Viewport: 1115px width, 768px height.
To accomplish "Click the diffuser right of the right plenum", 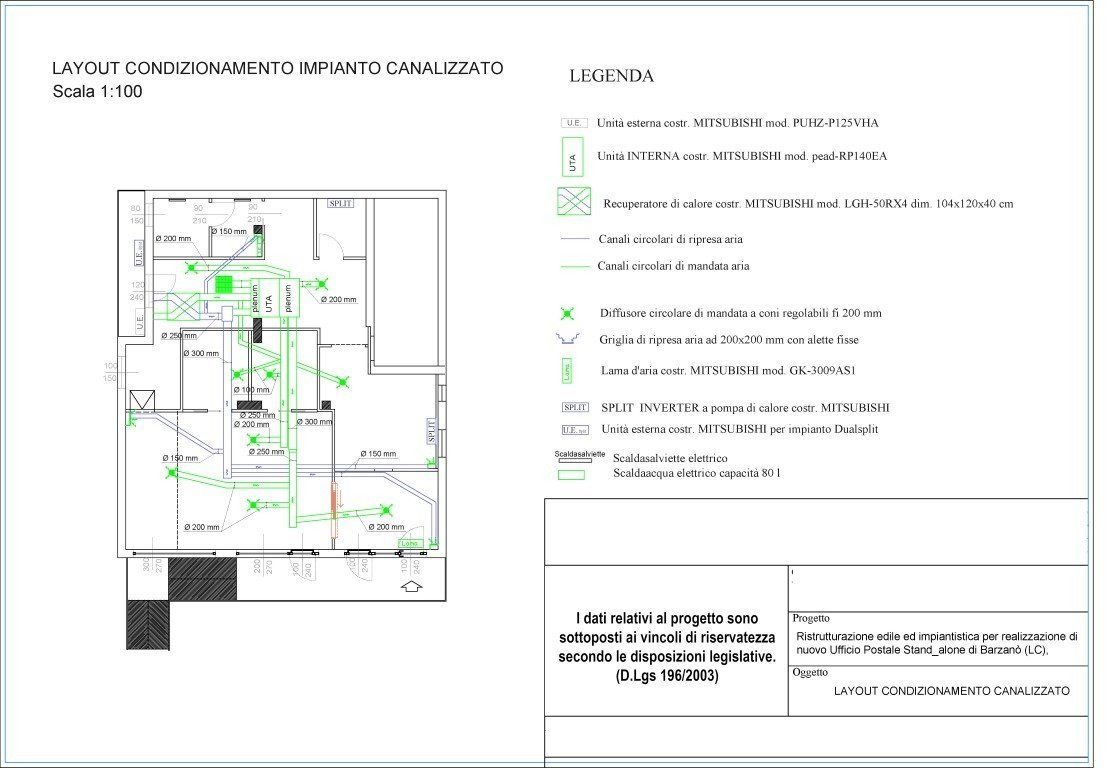I will pos(321,284).
